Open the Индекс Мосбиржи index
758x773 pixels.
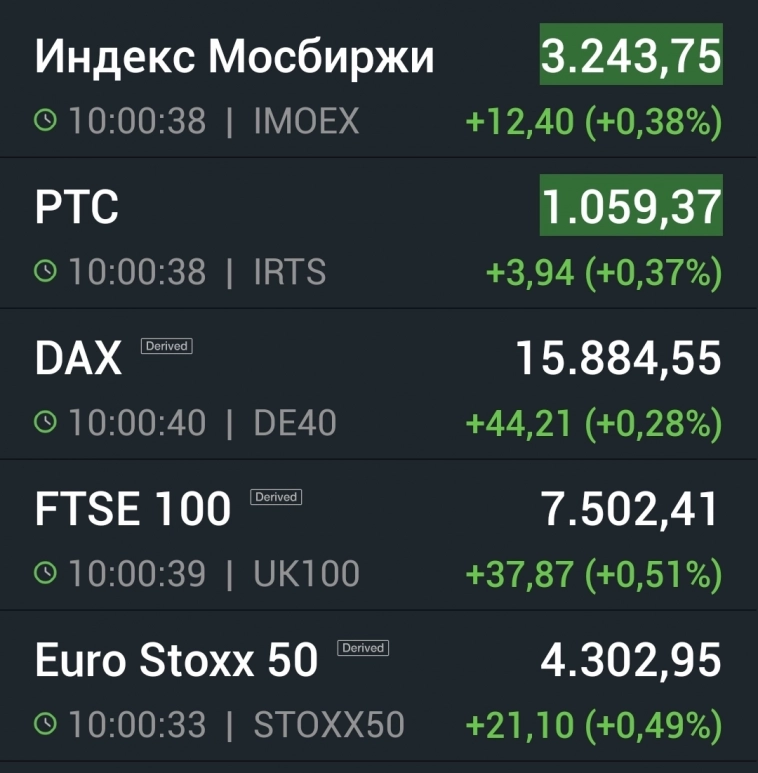(x=234, y=58)
